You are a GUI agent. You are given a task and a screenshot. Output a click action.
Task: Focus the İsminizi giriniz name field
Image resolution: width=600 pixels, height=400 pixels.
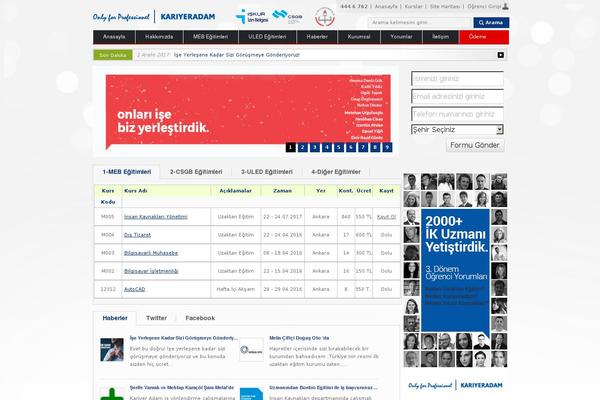[457, 79]
